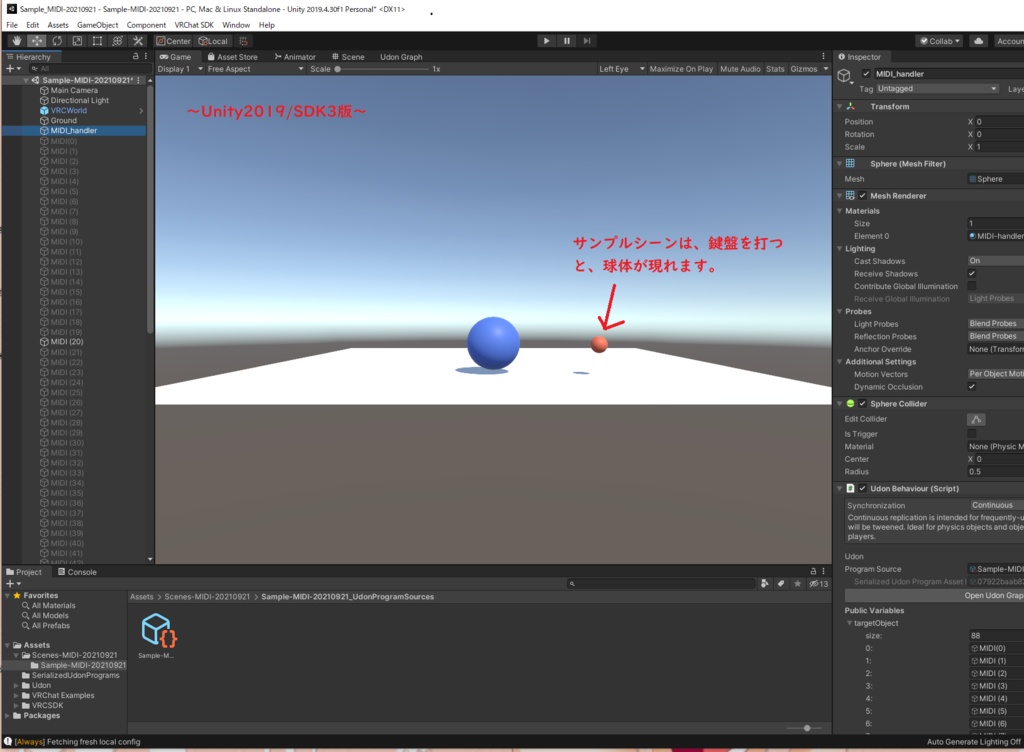Disable Receive Shadows checkbox

[972, 274]
